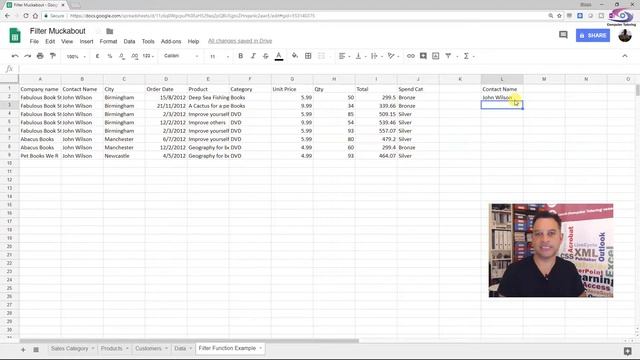Collapse the menus with the arrow

(625, 56)
